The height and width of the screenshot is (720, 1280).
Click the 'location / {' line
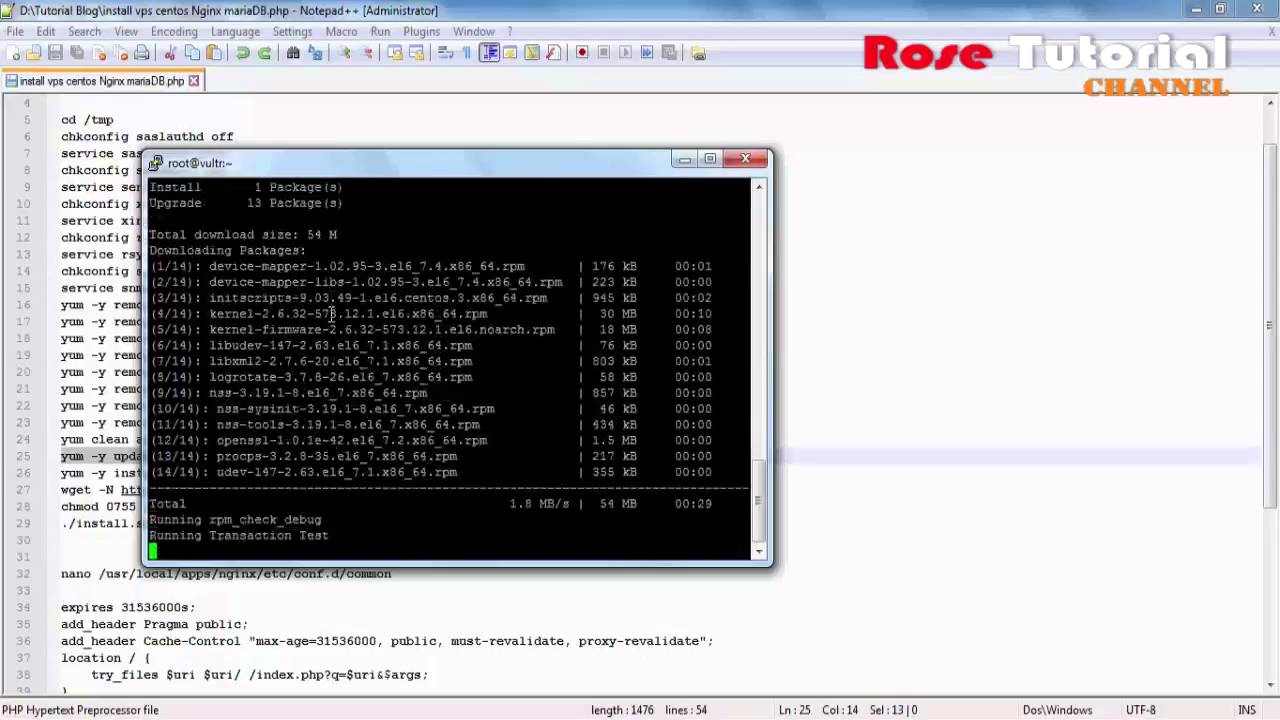105,658
